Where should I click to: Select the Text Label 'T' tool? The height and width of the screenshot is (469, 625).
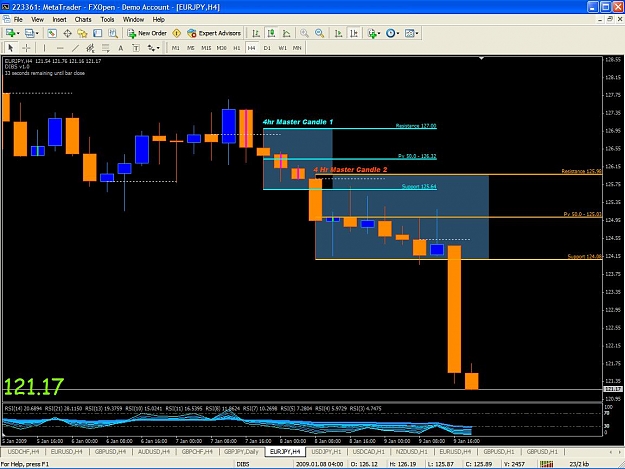pyautogui.click(x=136, y=48)
